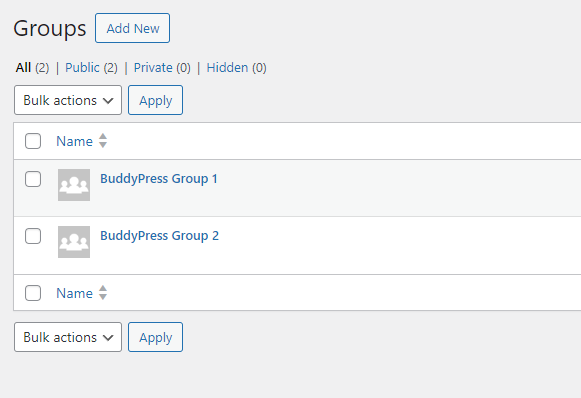581x398 pixels.
Task: Open the bottom Bulk actions dropdown
Action: pos(68,337)
